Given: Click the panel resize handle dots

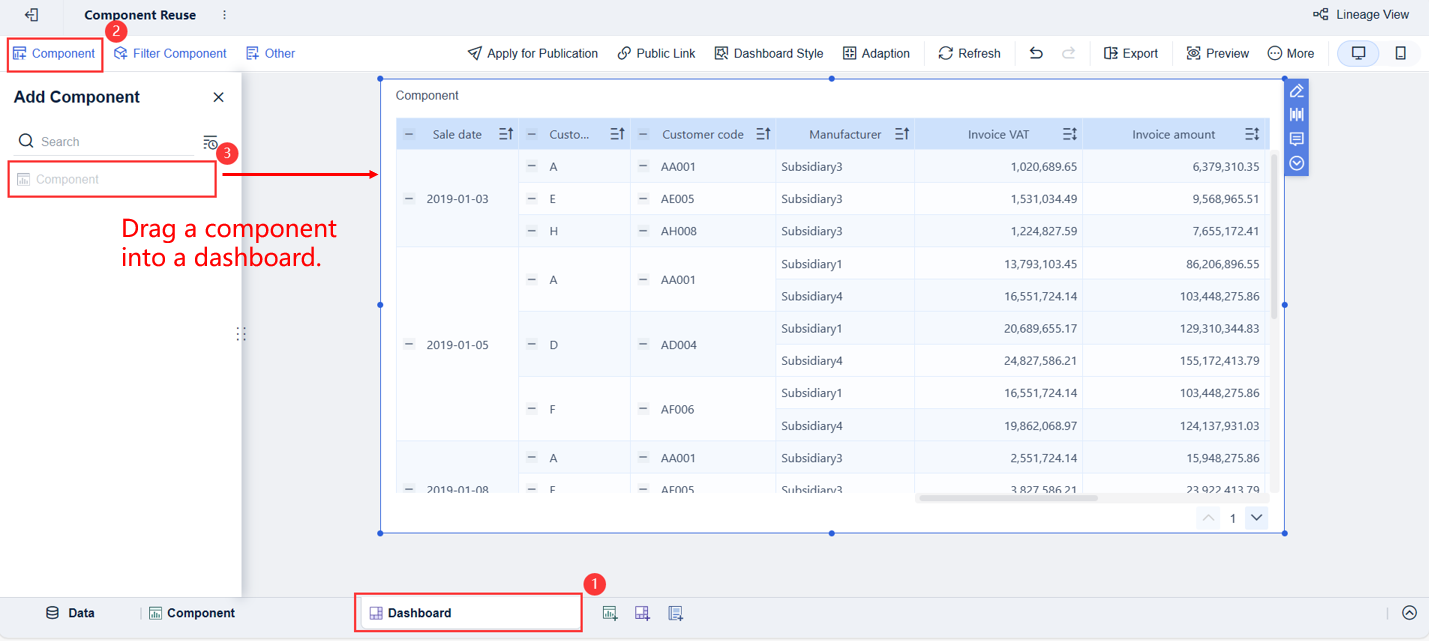Looking at the screenshot, I should tap(241, 334).
